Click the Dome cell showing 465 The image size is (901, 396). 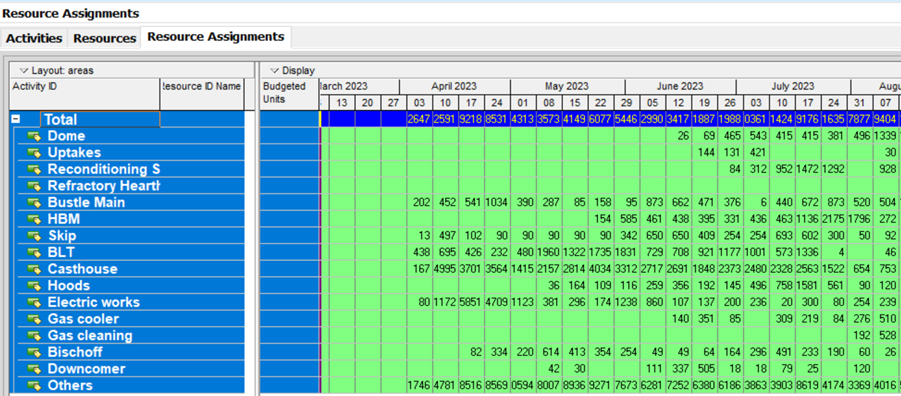[x=730, y=136]
